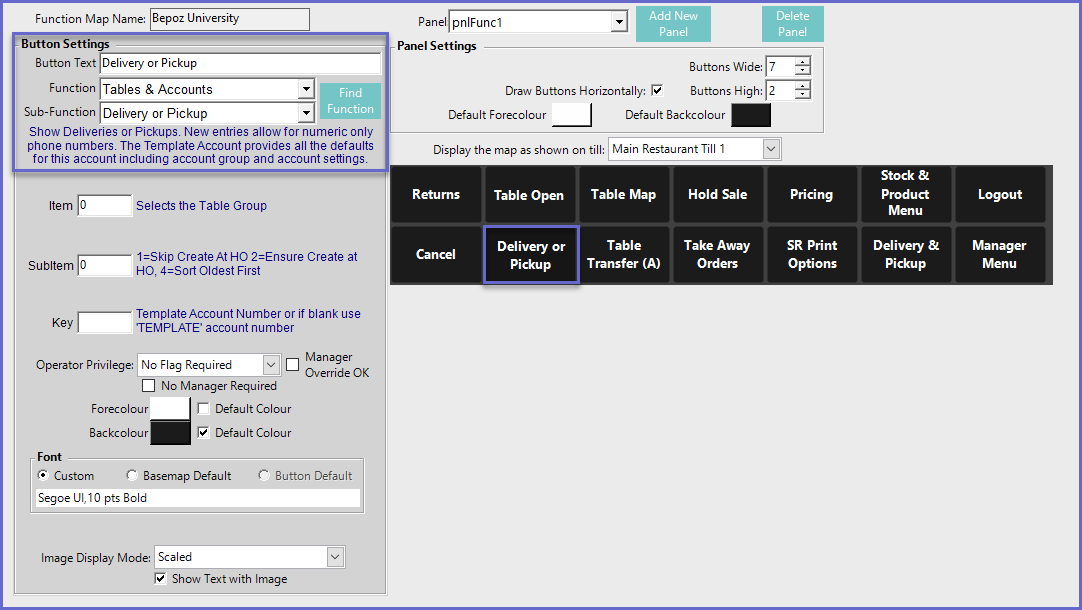The width and height of the screenshot is (1082, 610).
Task: Select the Pricing map button
Action: [x=811, y=195]
